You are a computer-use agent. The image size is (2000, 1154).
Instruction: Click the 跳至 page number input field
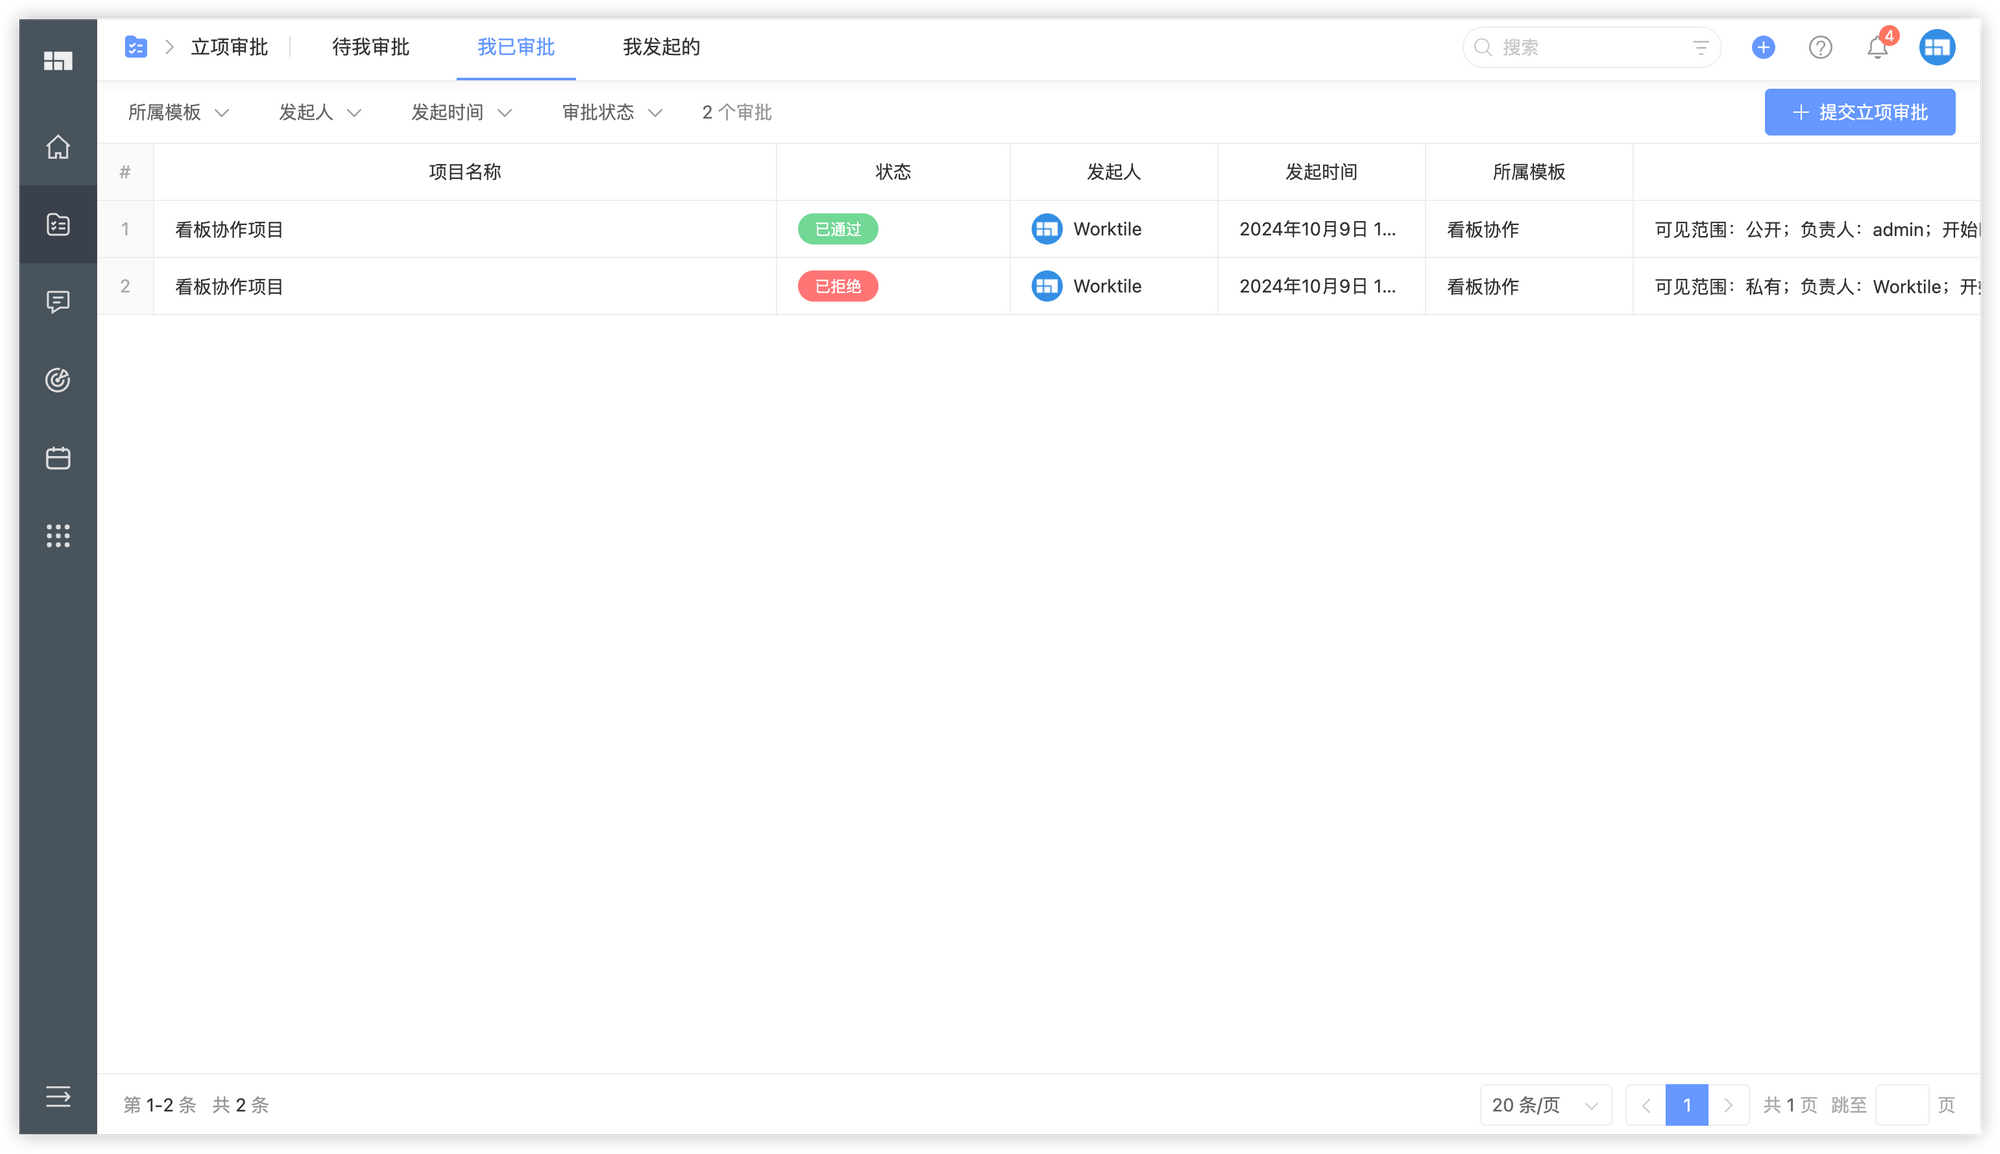(x=1901, y=1105)
